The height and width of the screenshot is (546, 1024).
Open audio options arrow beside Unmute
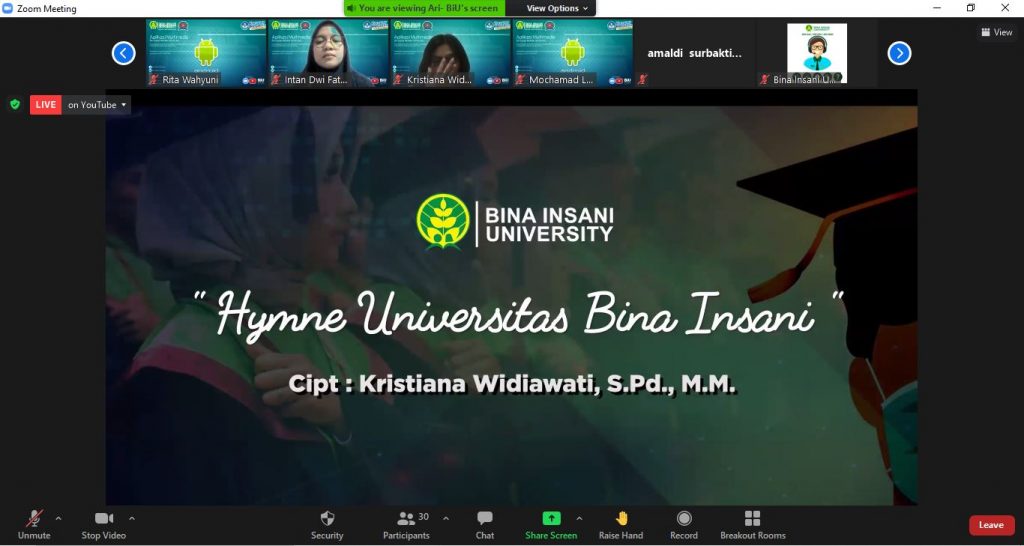(58, 519)
